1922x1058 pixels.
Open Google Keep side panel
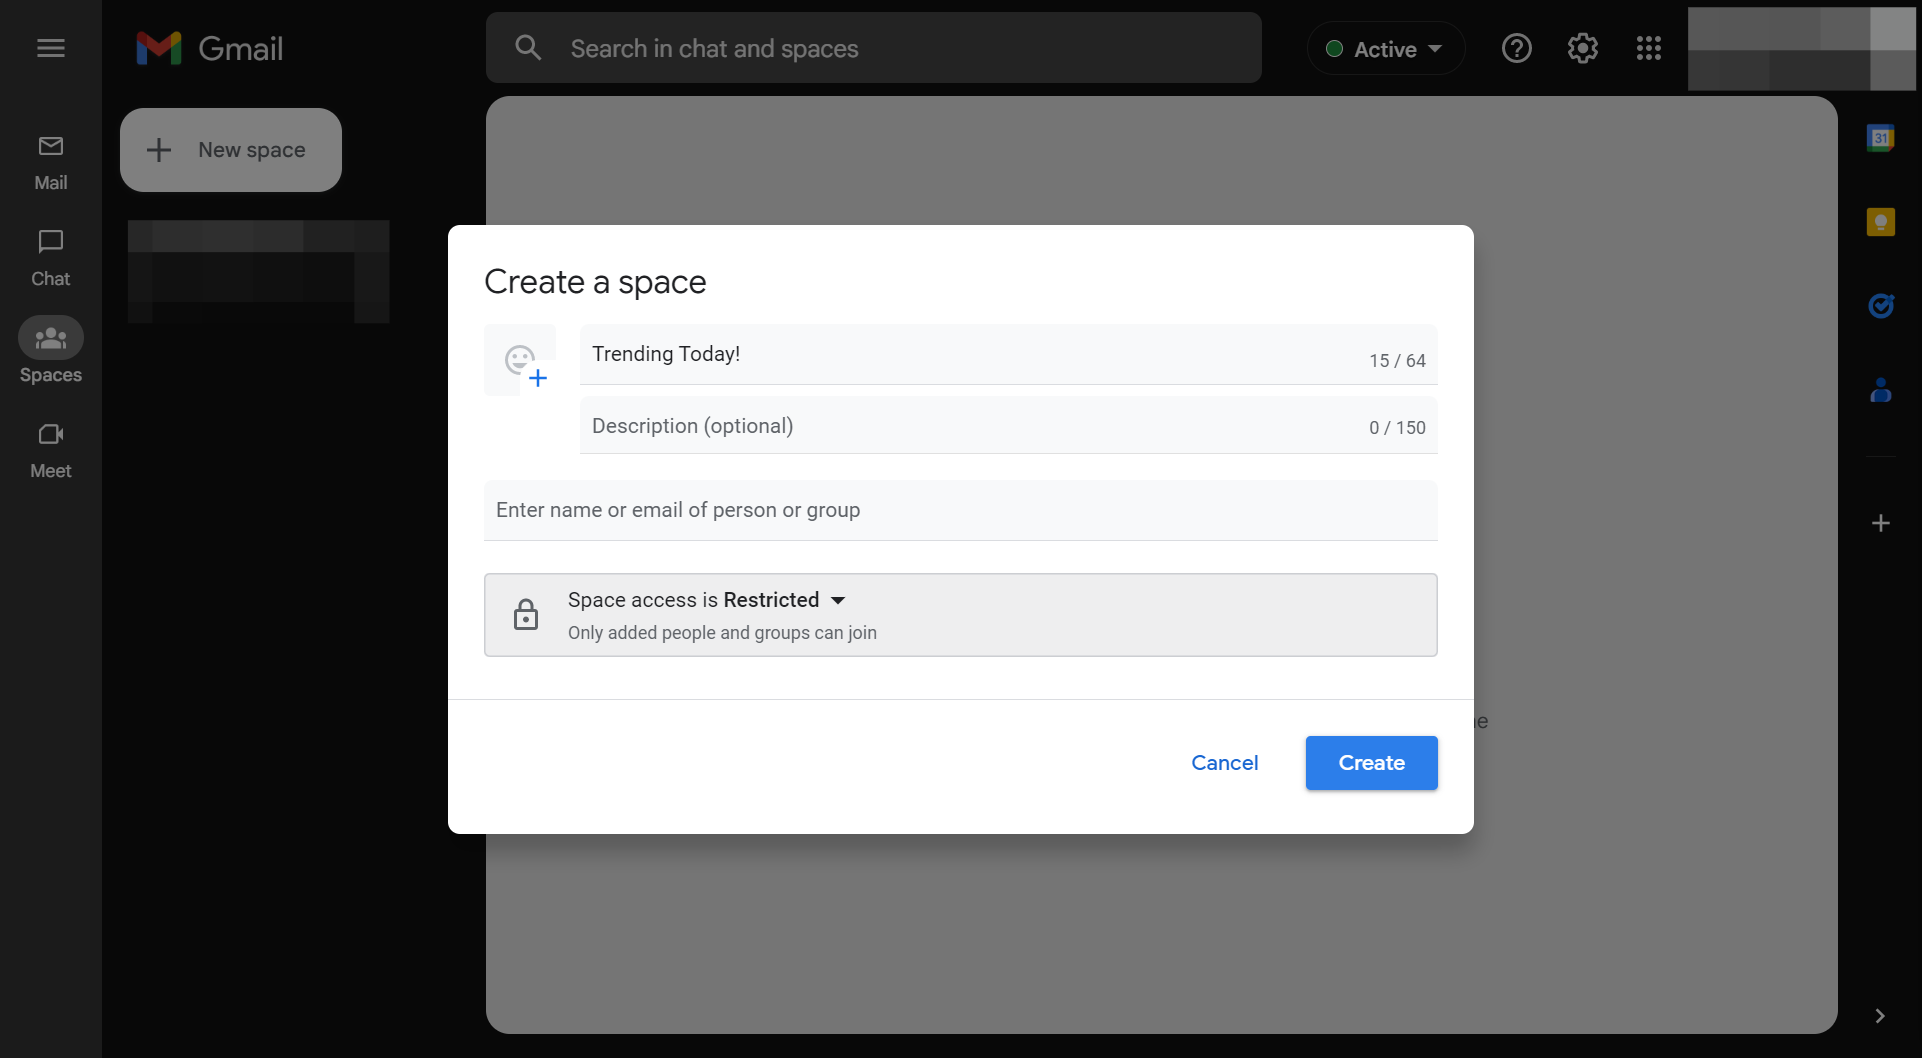click(1881, 222)
